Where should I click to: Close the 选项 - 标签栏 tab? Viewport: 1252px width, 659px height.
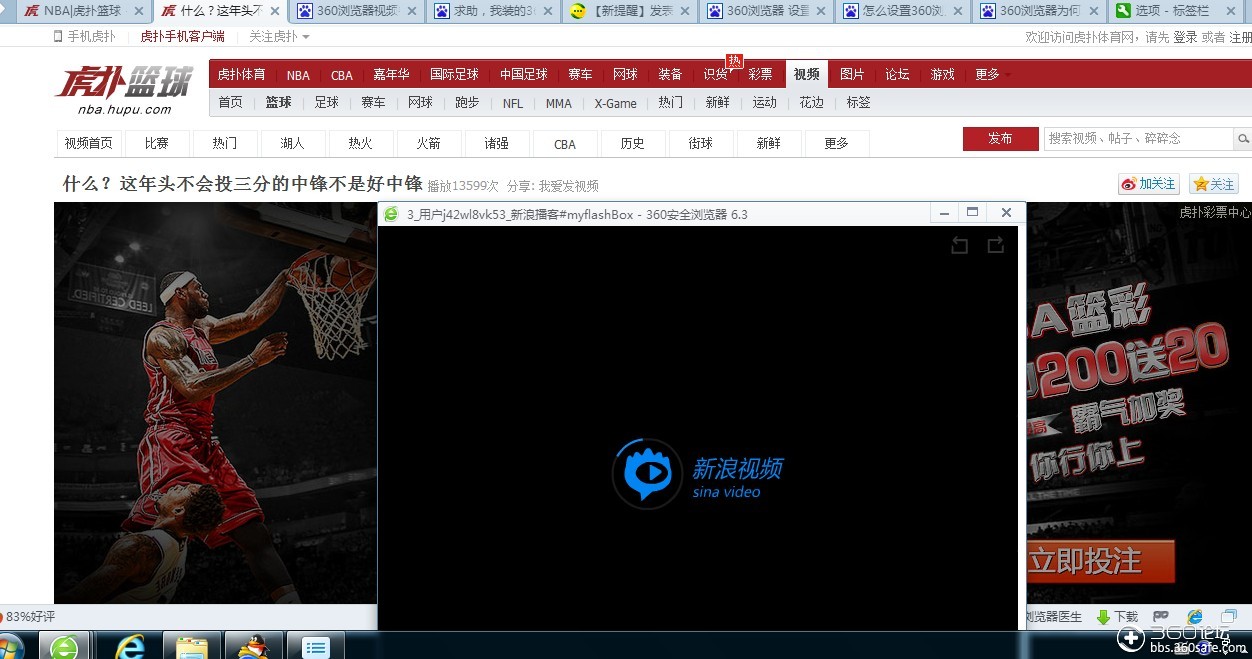1232,12
